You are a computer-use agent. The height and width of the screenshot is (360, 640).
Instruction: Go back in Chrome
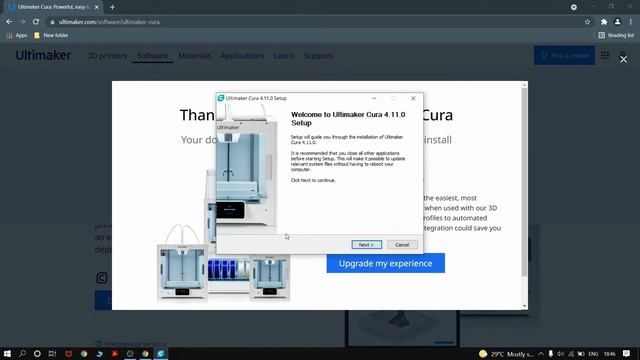click(9, 22)
